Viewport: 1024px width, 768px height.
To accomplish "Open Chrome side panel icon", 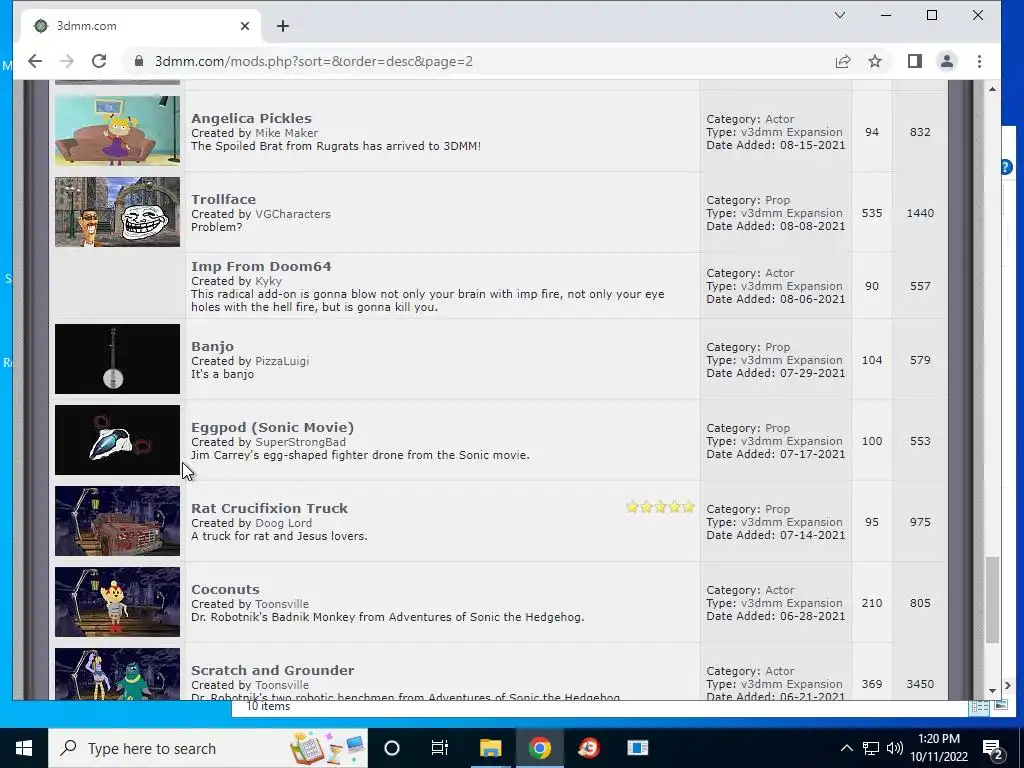I will click(914, 61).
